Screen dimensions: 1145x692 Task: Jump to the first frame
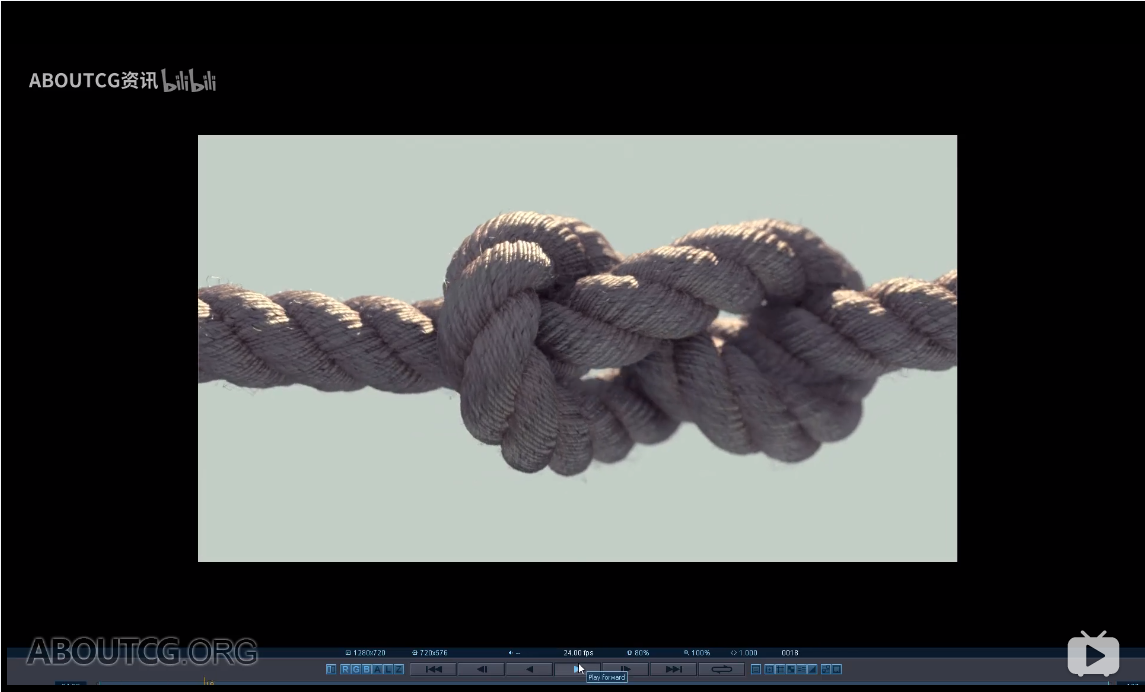pos(433,669)
